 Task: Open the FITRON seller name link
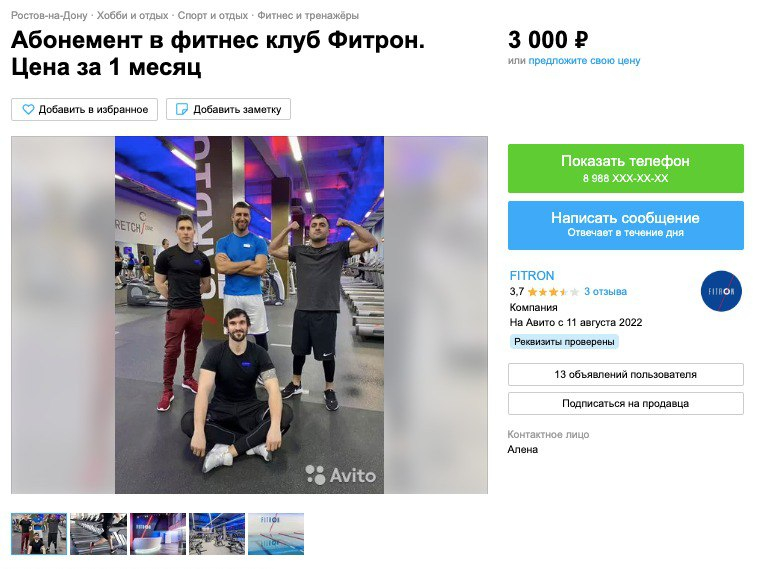click(531, 276)
